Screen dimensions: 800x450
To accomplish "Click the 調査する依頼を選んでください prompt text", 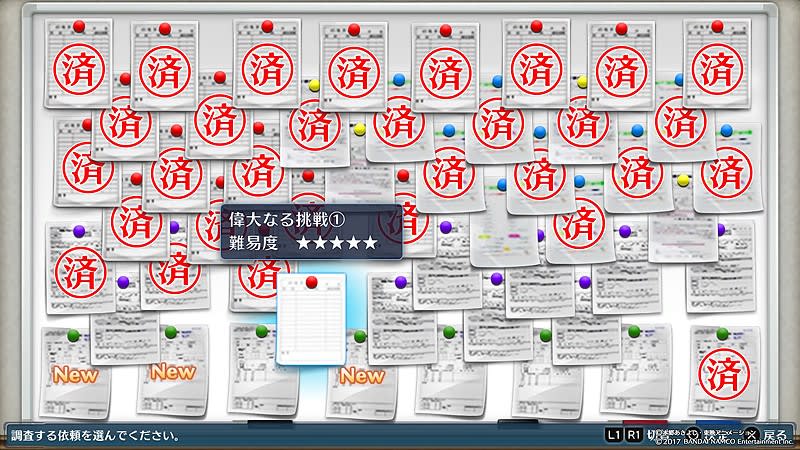I will pyautogui.click(x=95, y=436).
